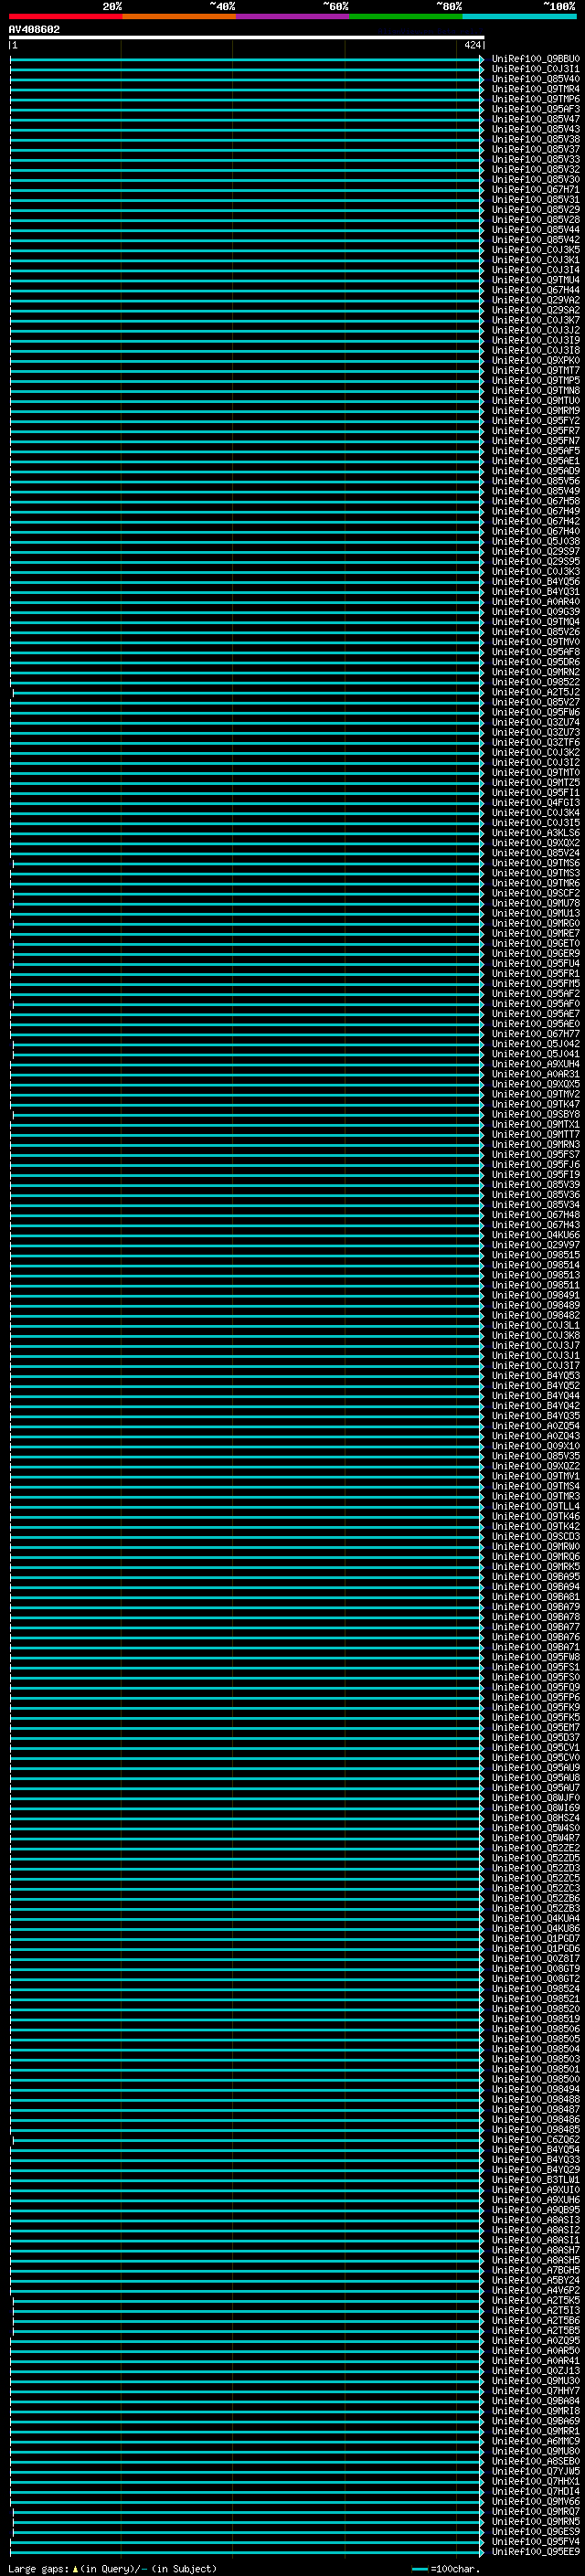Click hit label UniRef100_Q95FS7

point(536,1154)
